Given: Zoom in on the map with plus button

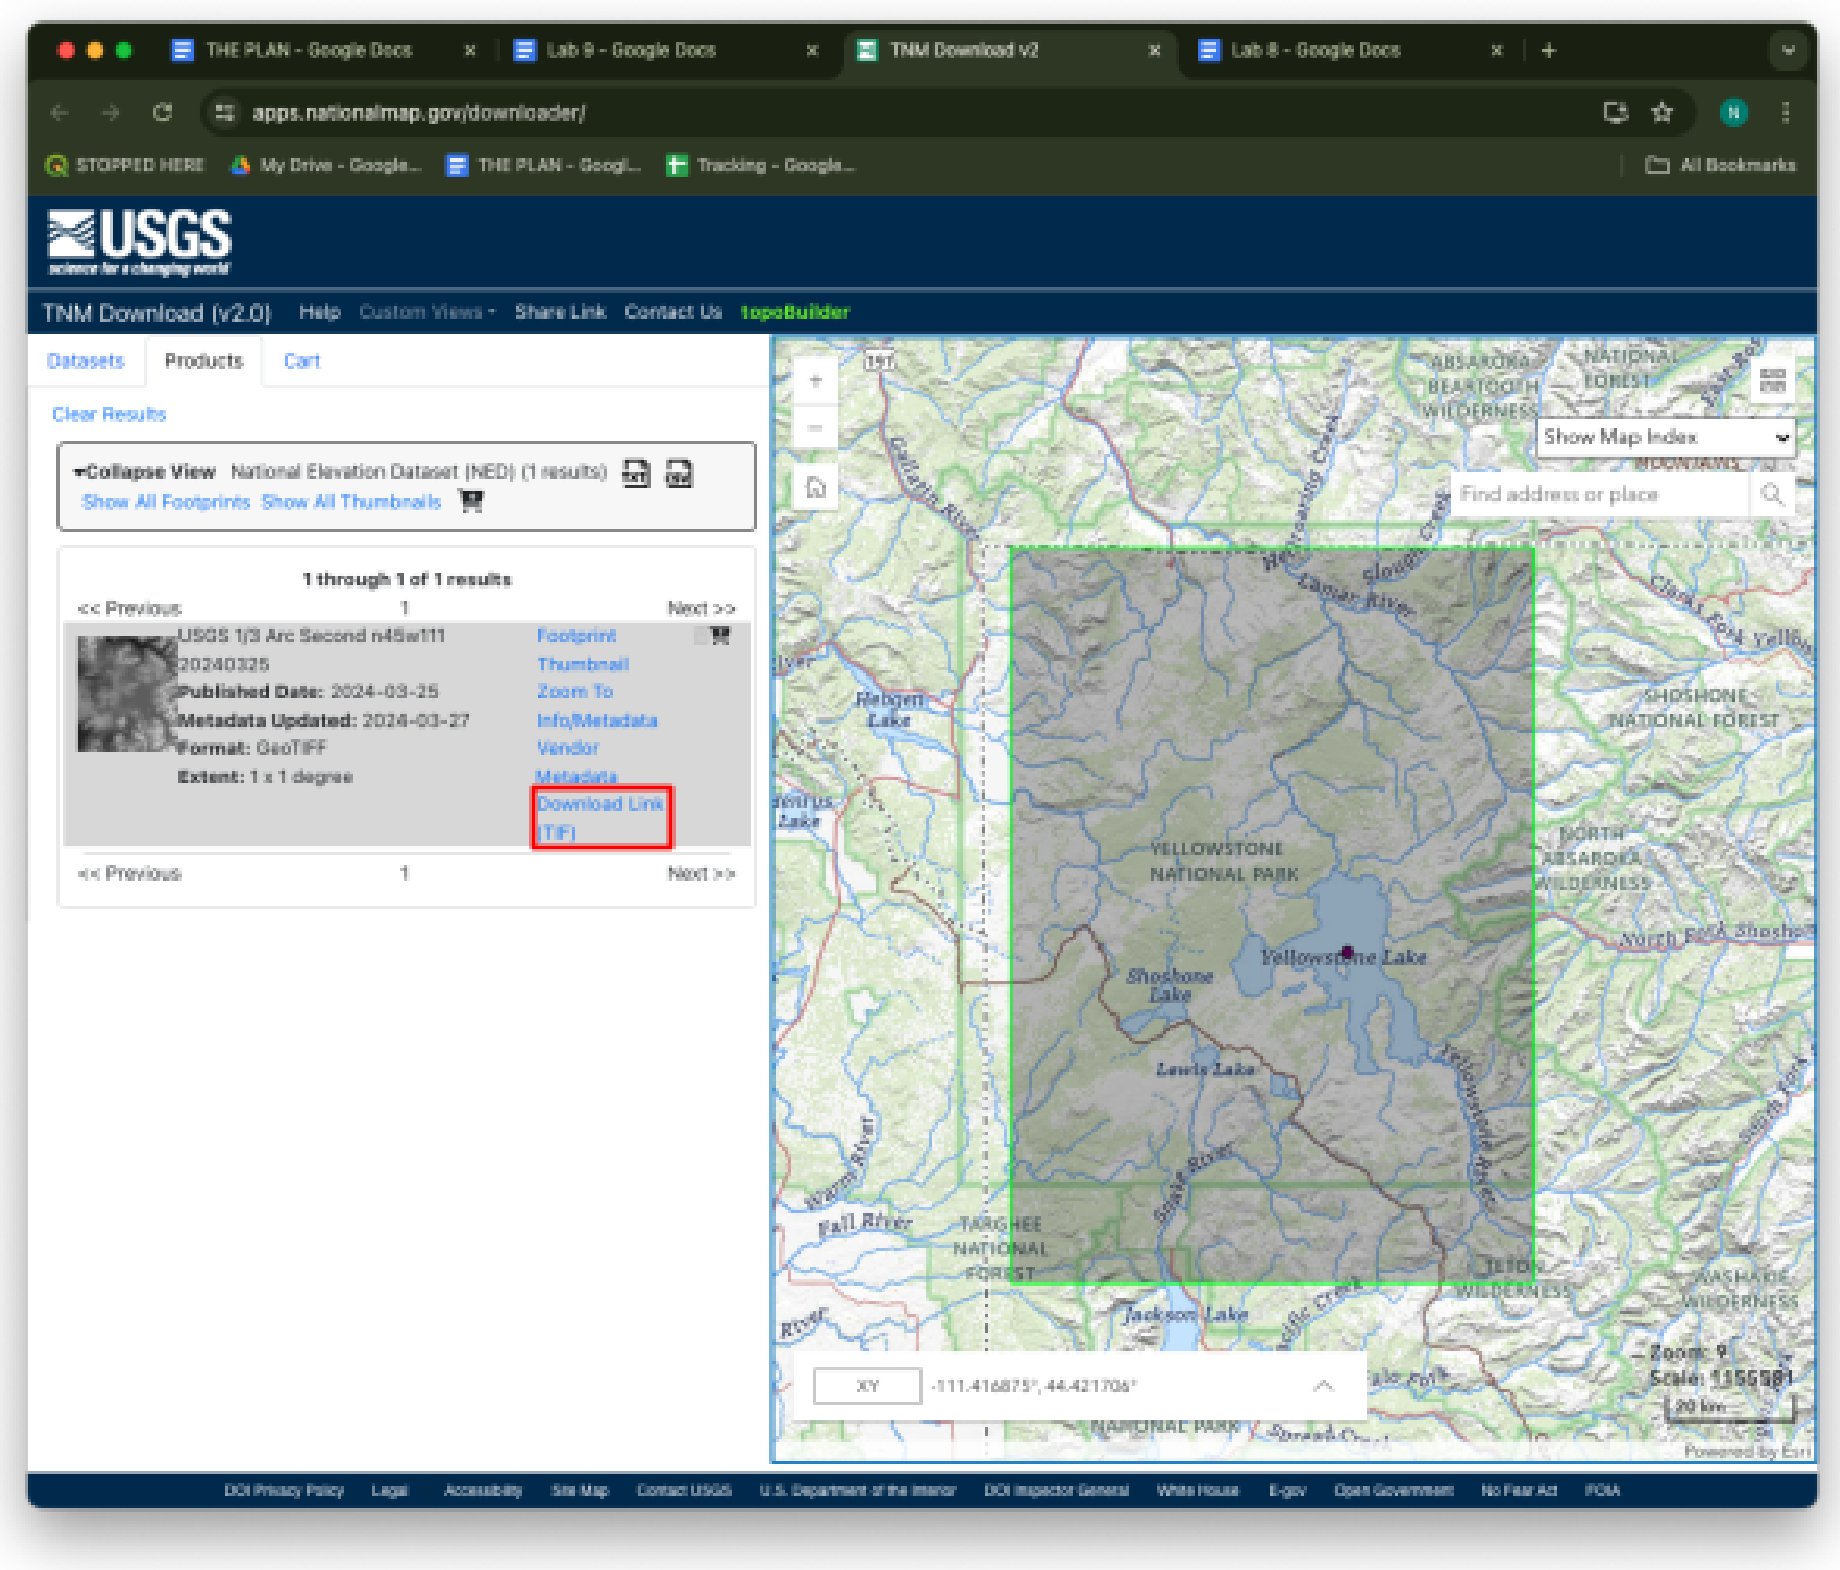Looking at the screenshot, I should tap(816, 381).
